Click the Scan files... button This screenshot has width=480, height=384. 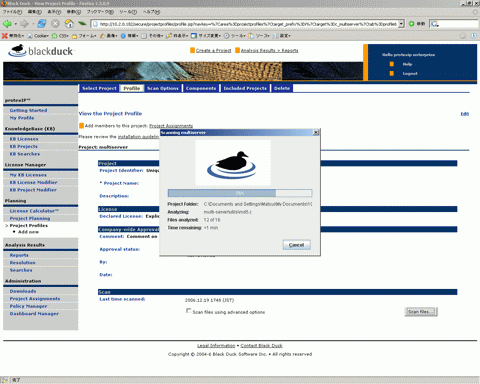[x=421, y=312]
